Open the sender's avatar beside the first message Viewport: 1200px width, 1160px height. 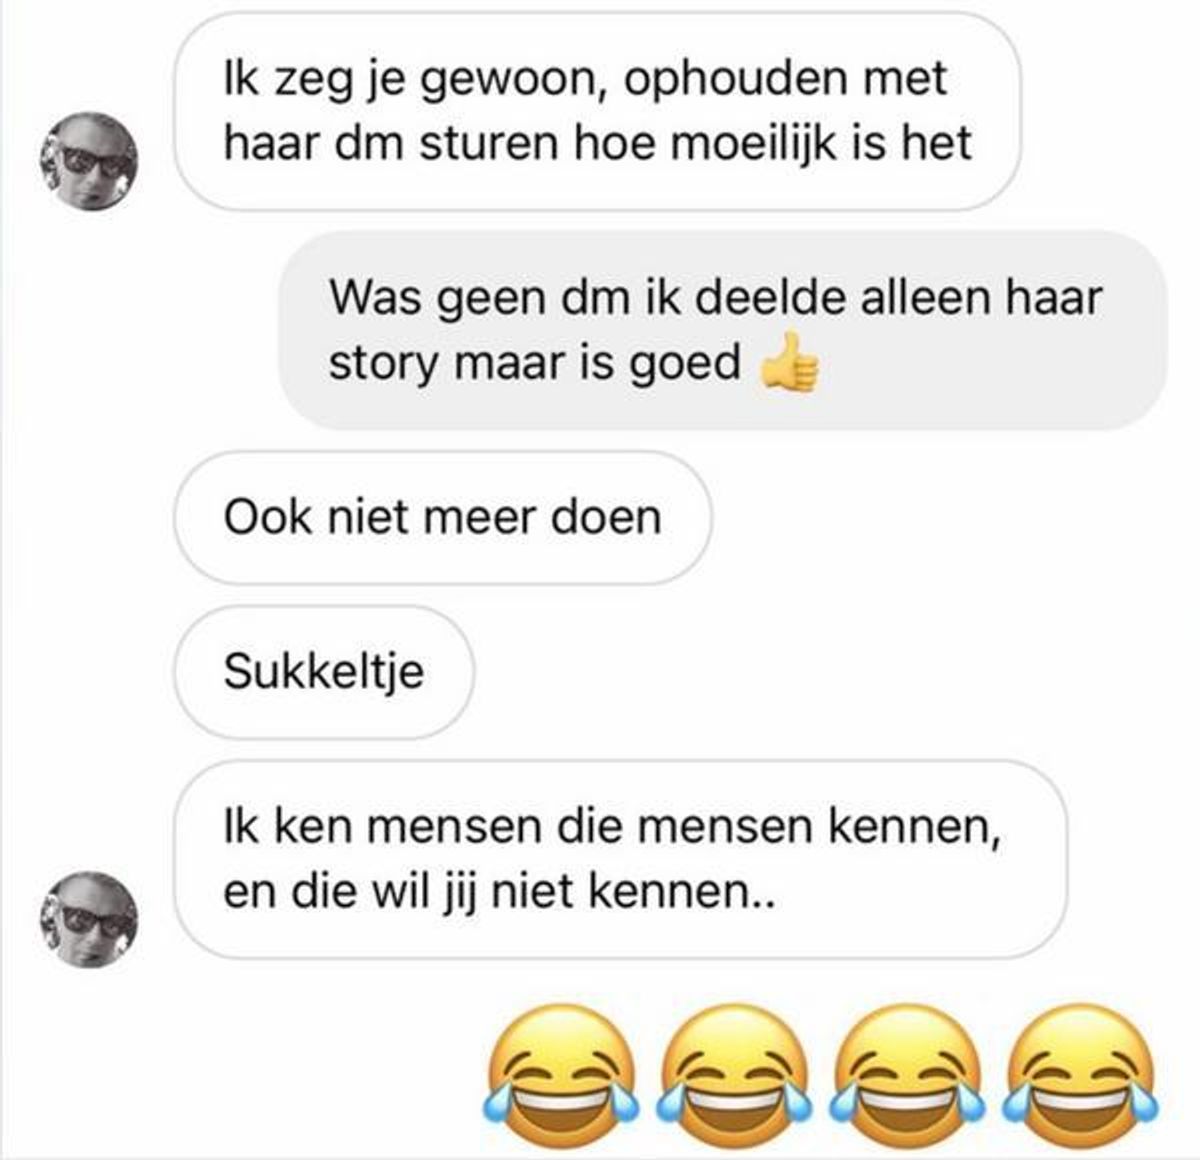tap(89, 161)
